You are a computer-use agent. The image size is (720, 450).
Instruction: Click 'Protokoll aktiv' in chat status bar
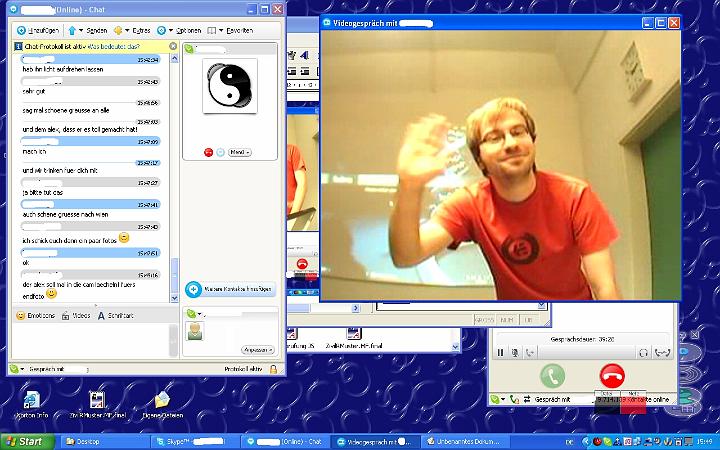[x=243, y=369]
